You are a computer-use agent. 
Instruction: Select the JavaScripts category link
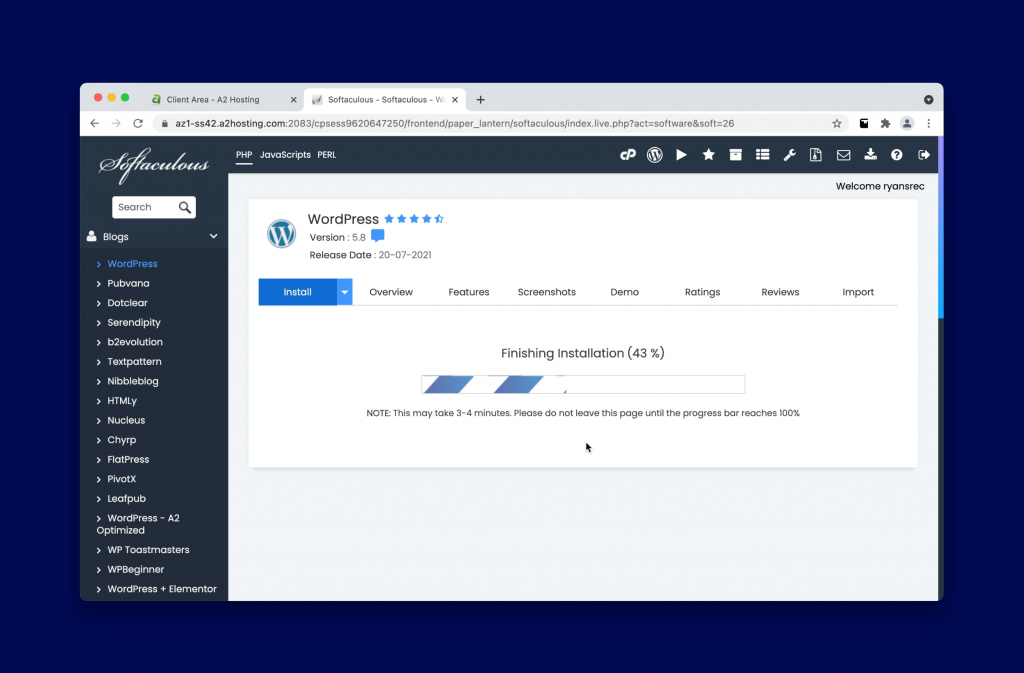point(285,155)
